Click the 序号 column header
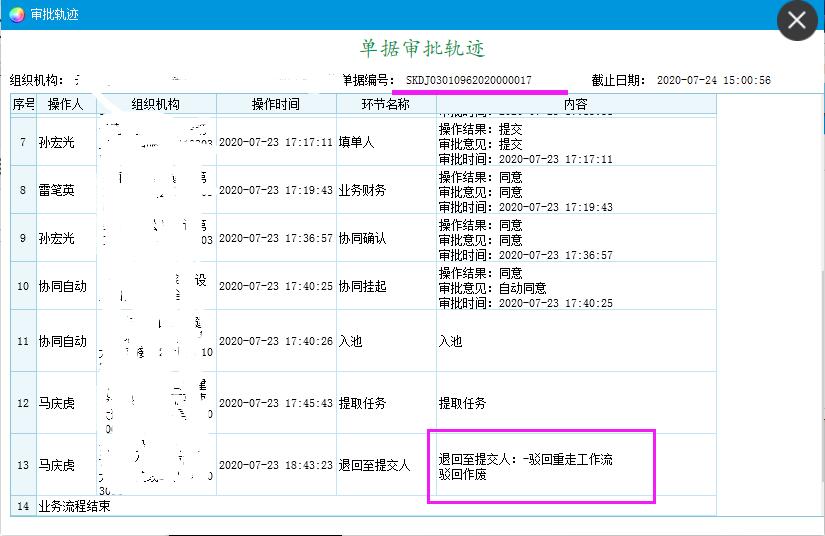The width and height of the screenshot is (825, 536). click(23, 104)
